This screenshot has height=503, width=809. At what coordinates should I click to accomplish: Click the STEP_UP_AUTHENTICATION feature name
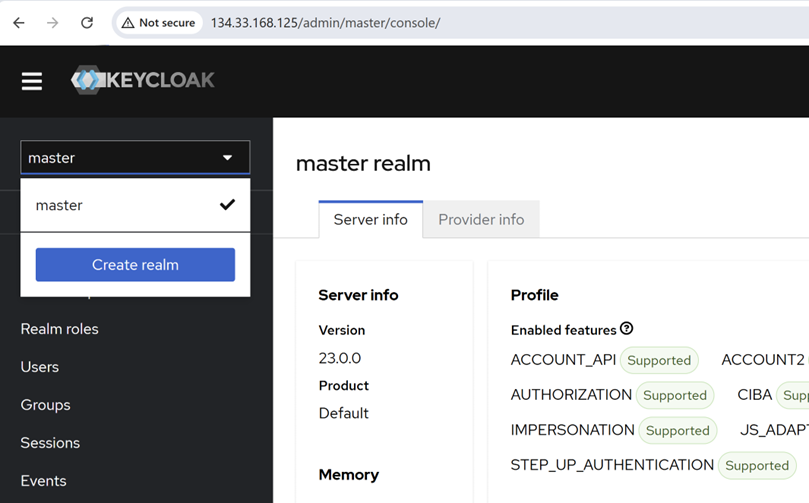[x=612, y=465]
